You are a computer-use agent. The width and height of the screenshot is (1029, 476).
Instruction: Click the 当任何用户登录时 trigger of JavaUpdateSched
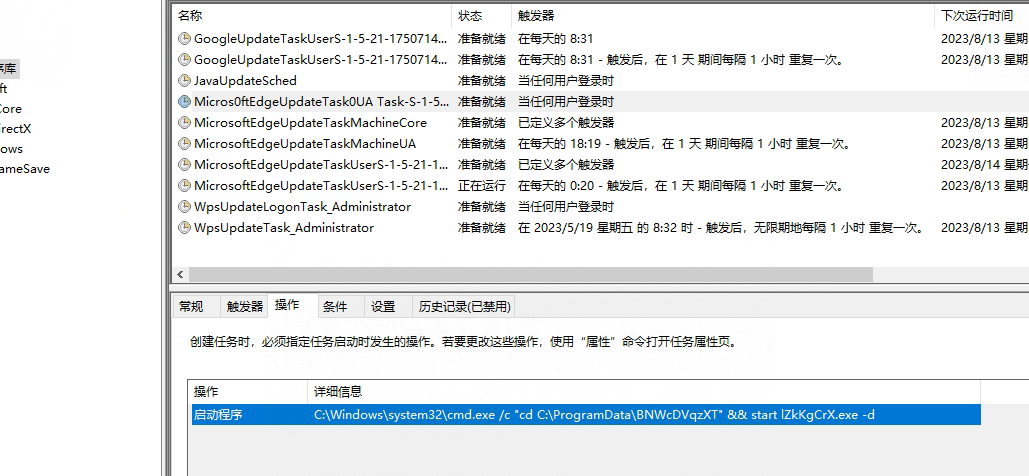coord(566,81)
